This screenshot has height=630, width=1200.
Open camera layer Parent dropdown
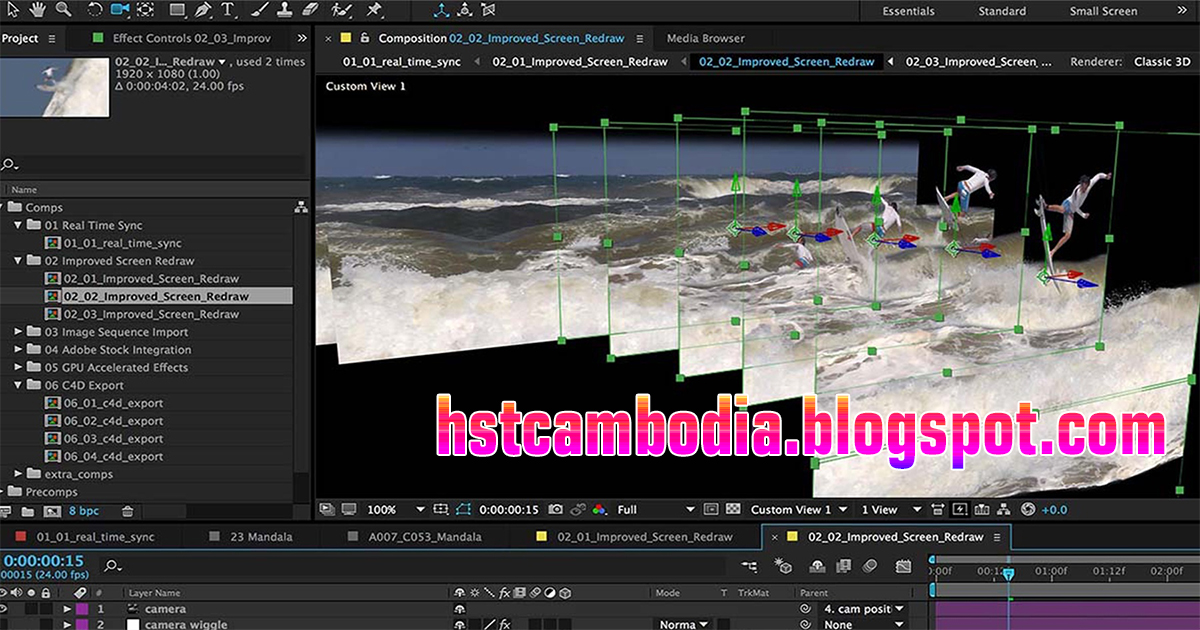click(x=864, y=608)
